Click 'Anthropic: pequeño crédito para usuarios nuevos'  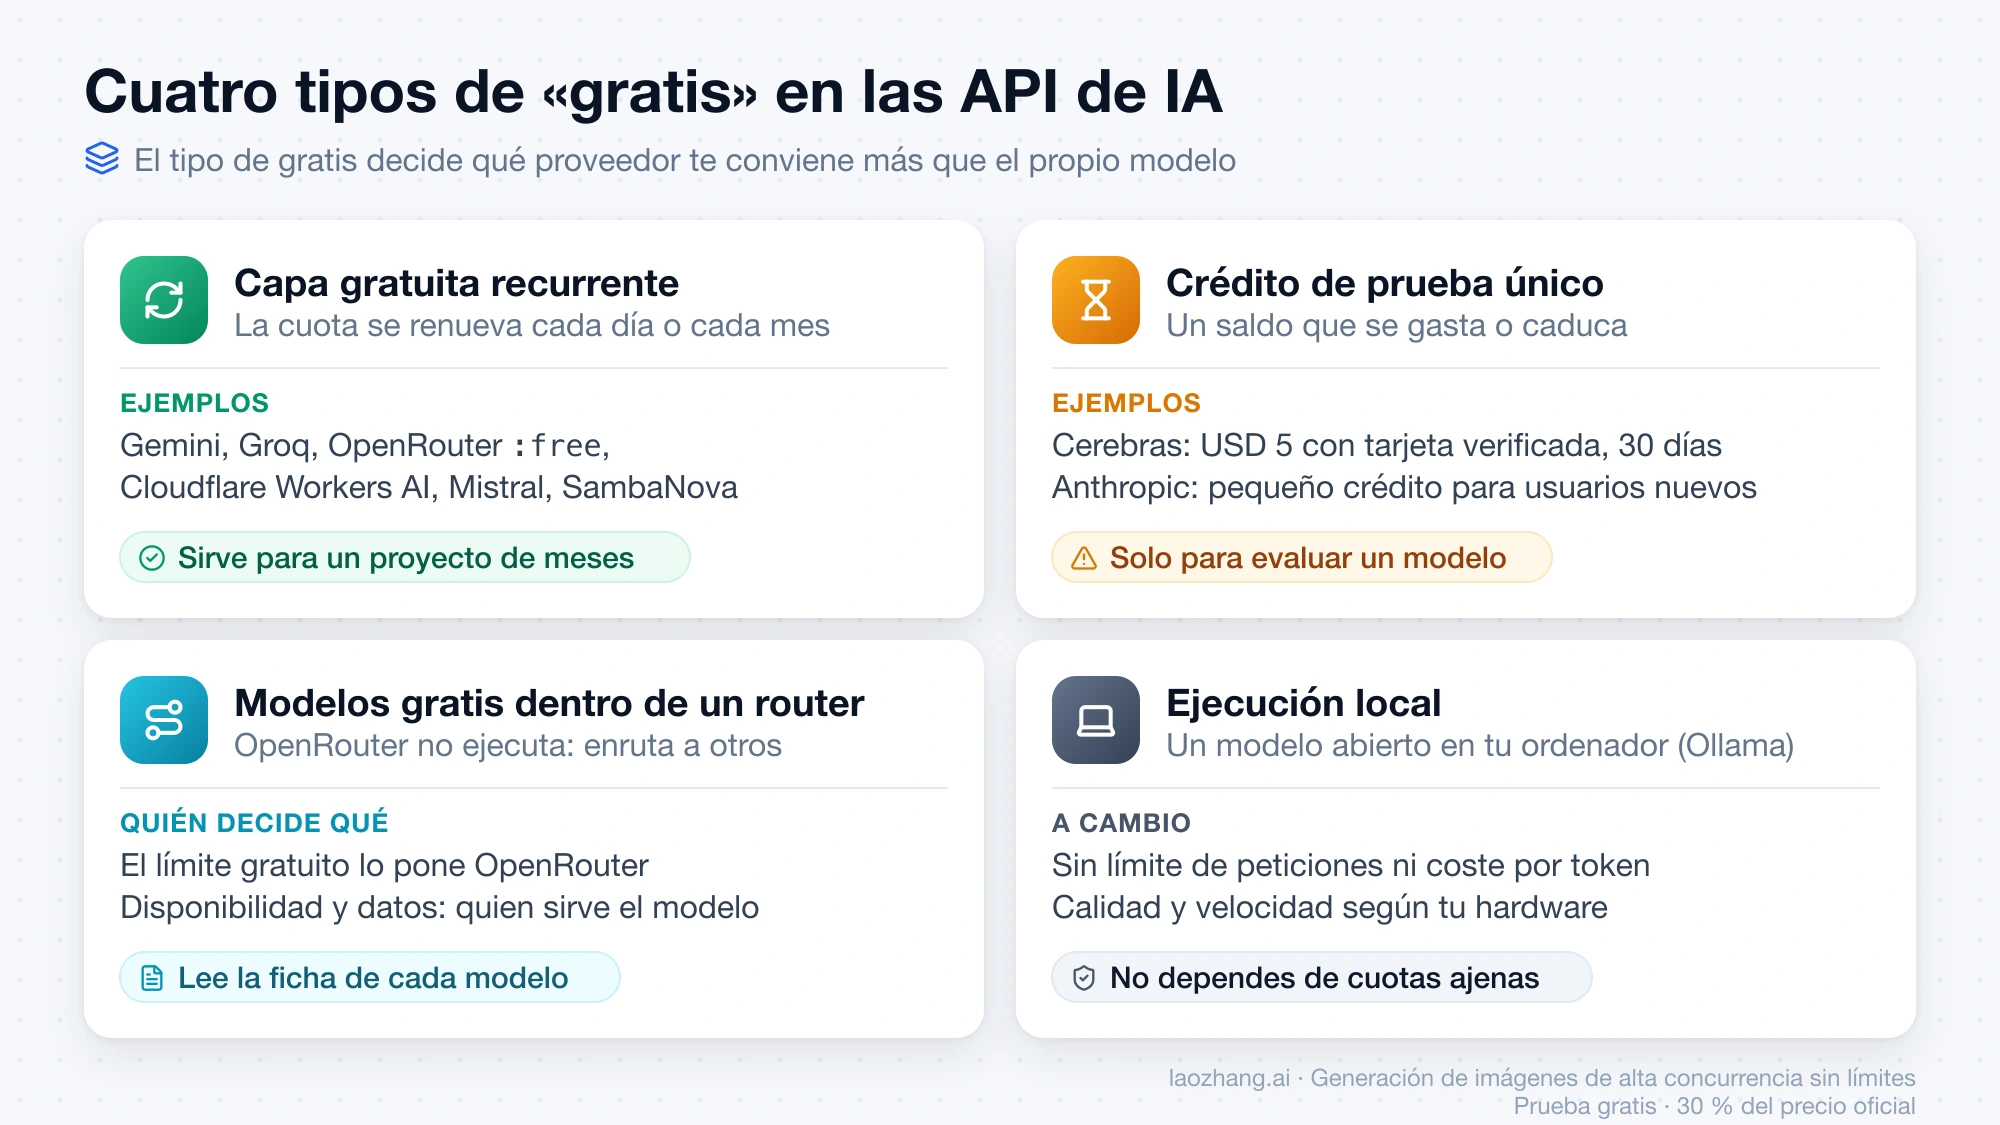coord(1404,488)
